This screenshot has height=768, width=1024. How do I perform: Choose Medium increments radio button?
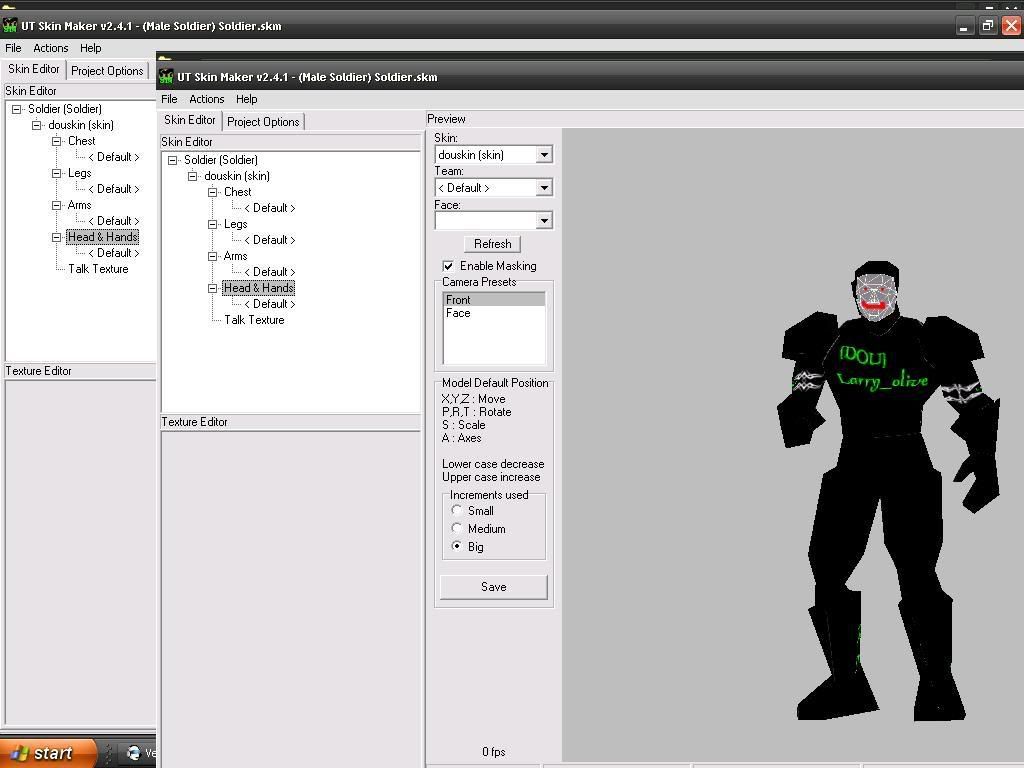[x=456, y=528]
